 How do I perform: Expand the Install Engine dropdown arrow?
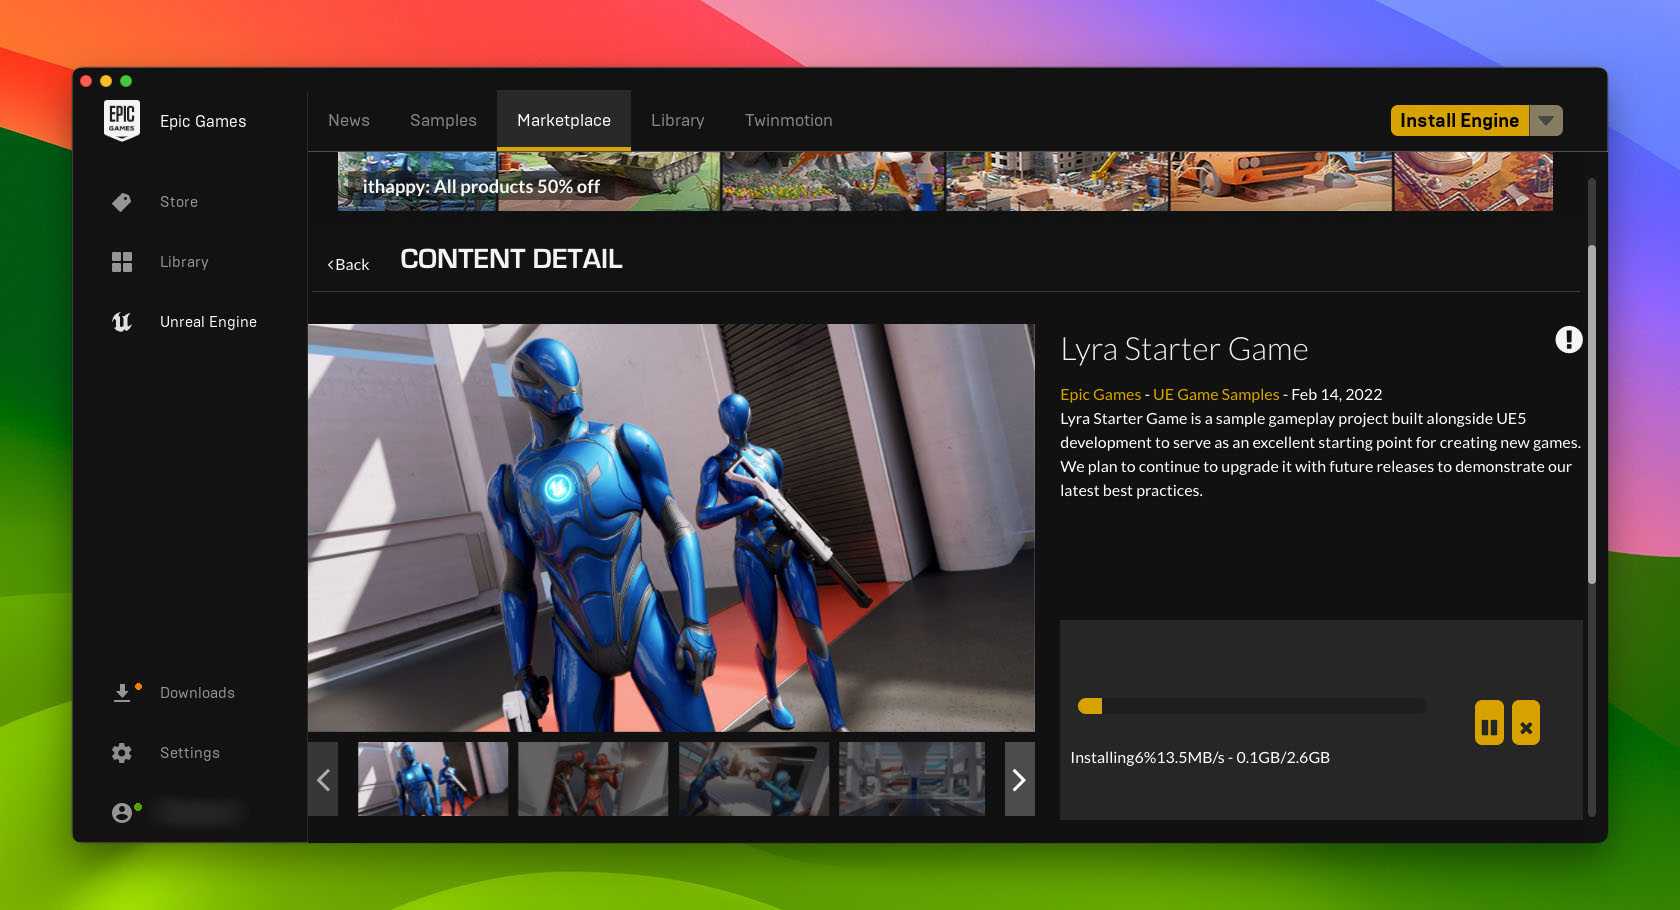click(1546, 121)
